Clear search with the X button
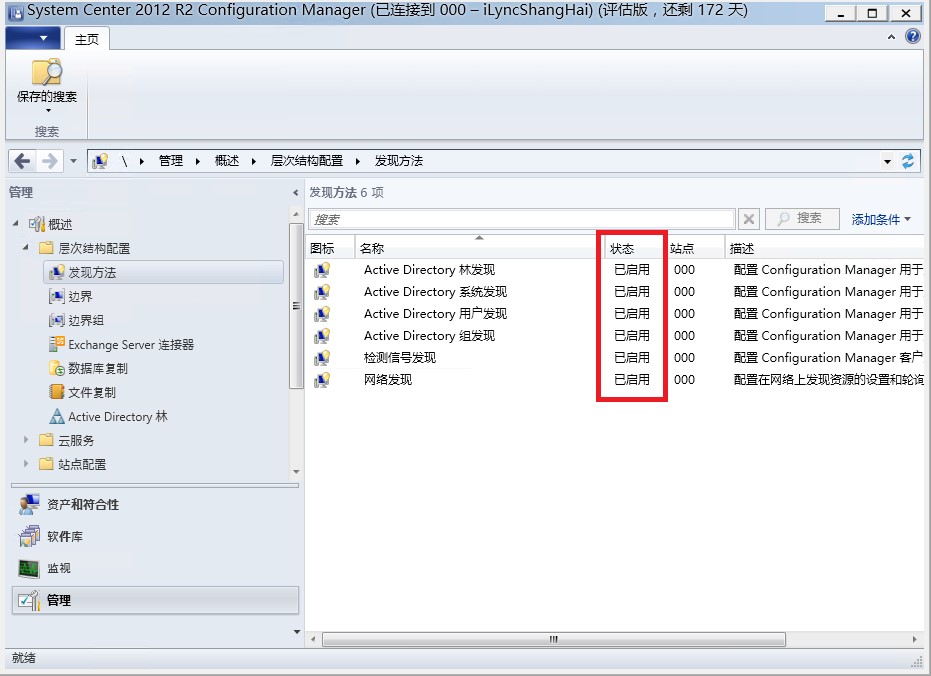The height and width of the screenshot is (676, 931). [749, 219]
